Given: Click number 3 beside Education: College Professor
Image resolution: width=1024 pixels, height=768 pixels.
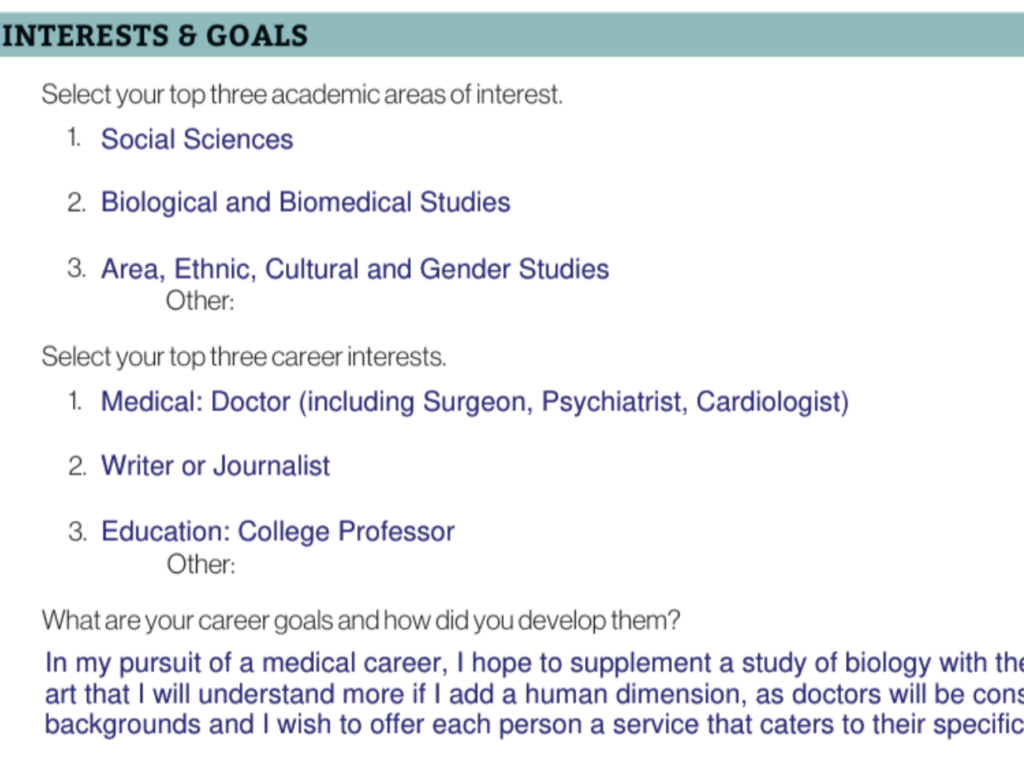Looking at the screenshot, I should point(77,531).
